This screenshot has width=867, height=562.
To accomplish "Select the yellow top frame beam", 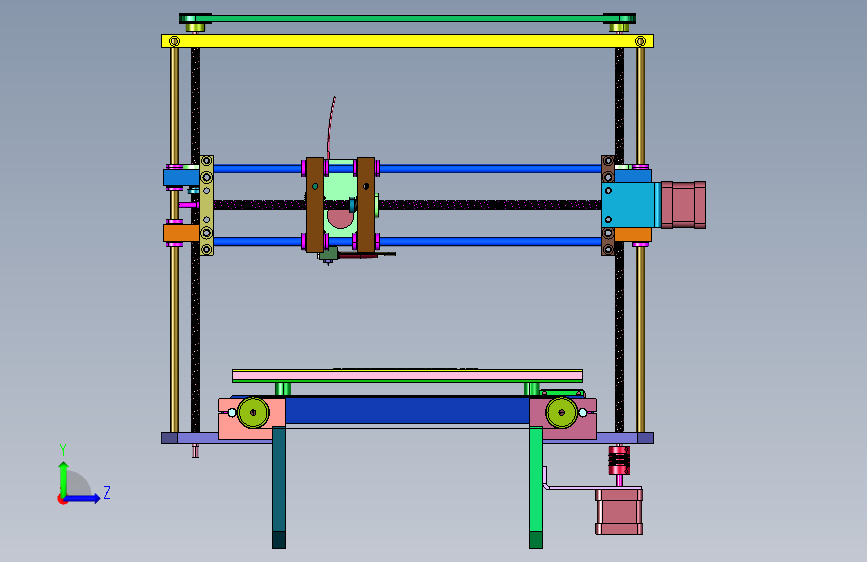I will tap(407, 41).
